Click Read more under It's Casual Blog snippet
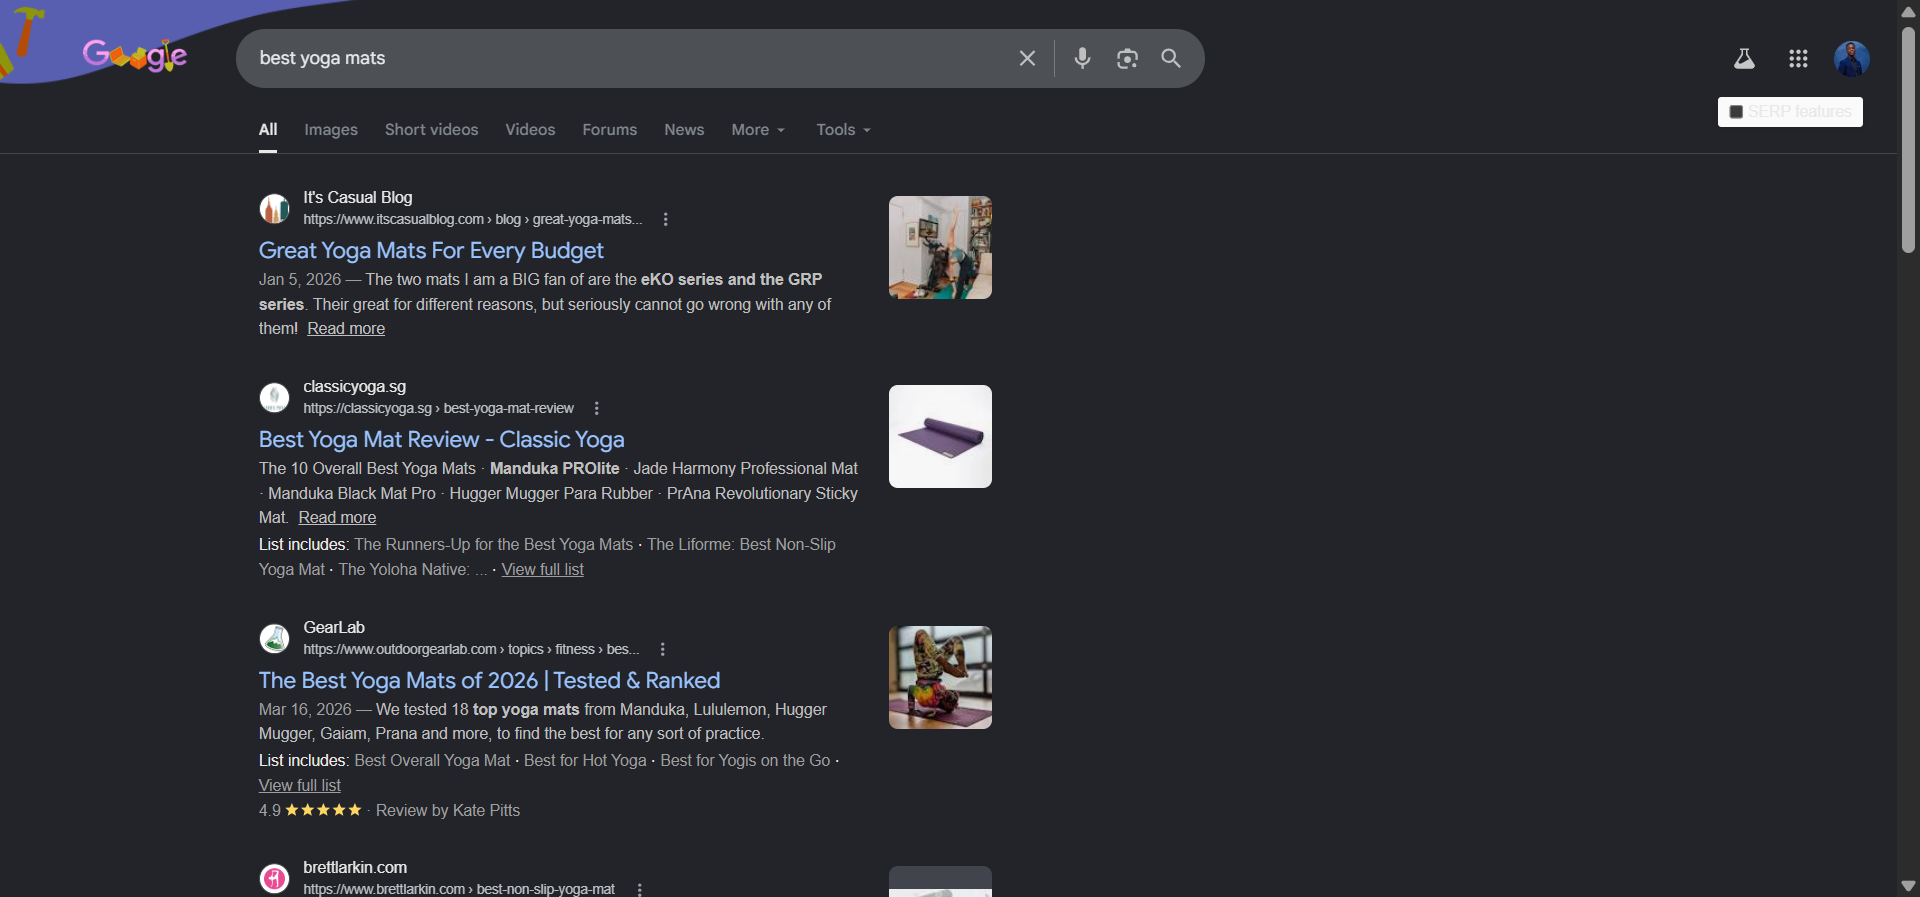Screen dimensions: 1920x897 346,329
